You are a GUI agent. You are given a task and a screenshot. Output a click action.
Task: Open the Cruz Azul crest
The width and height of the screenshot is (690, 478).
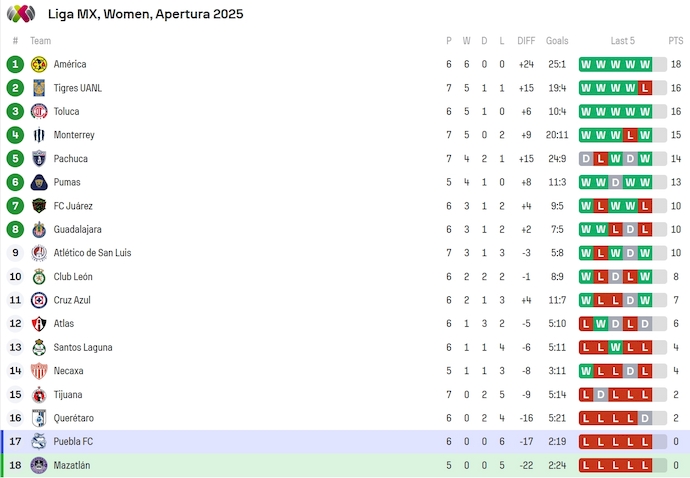pyautogui.click(x=39, y=300)
